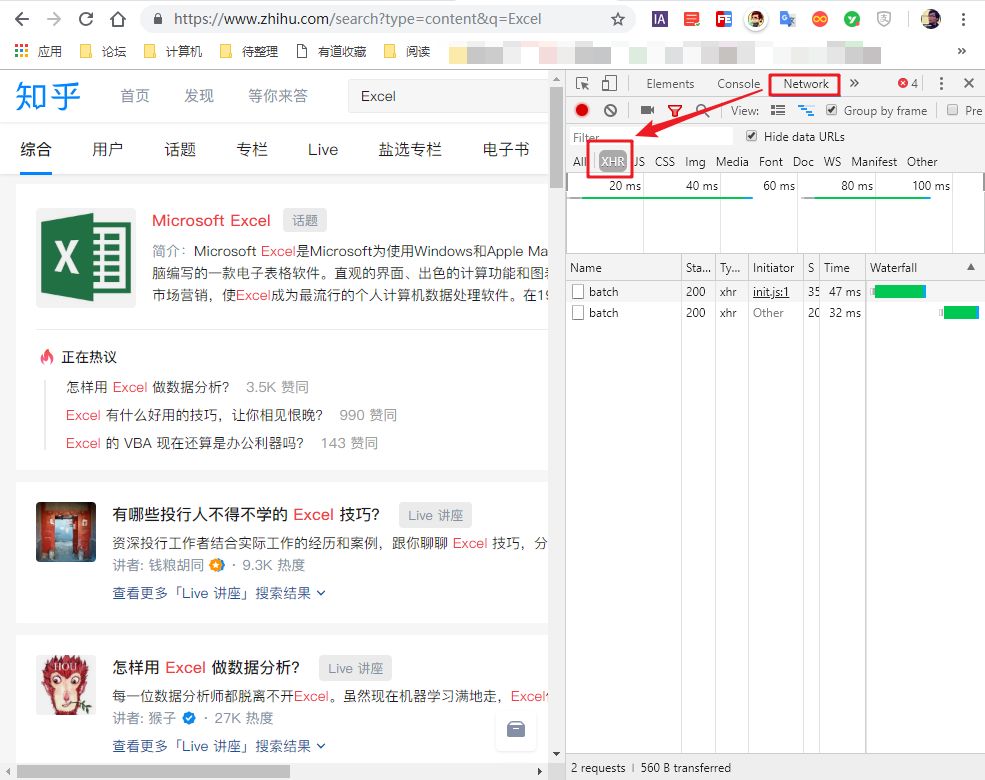Screen dimensions: 985x780
Task: Switch to the 电子书 search tab
Action: 506,149
